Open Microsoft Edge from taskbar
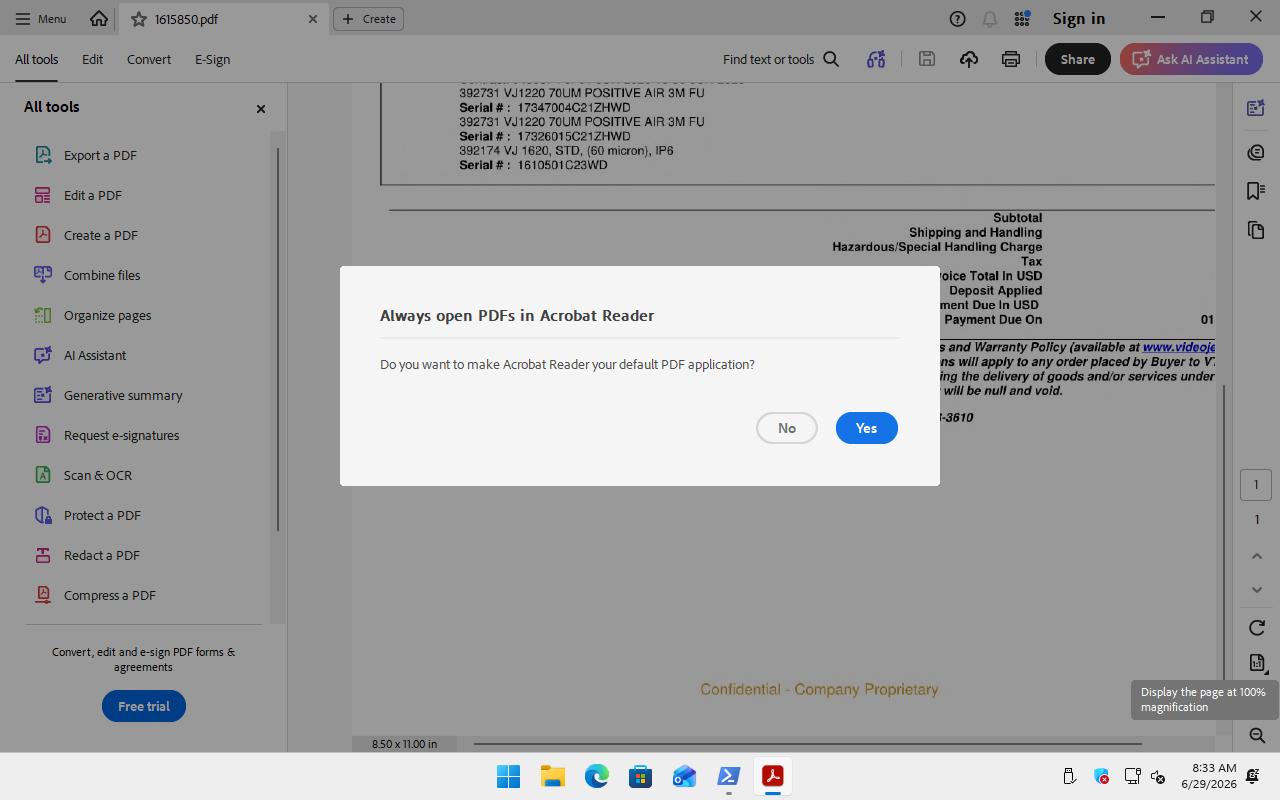 pos(597,776)
